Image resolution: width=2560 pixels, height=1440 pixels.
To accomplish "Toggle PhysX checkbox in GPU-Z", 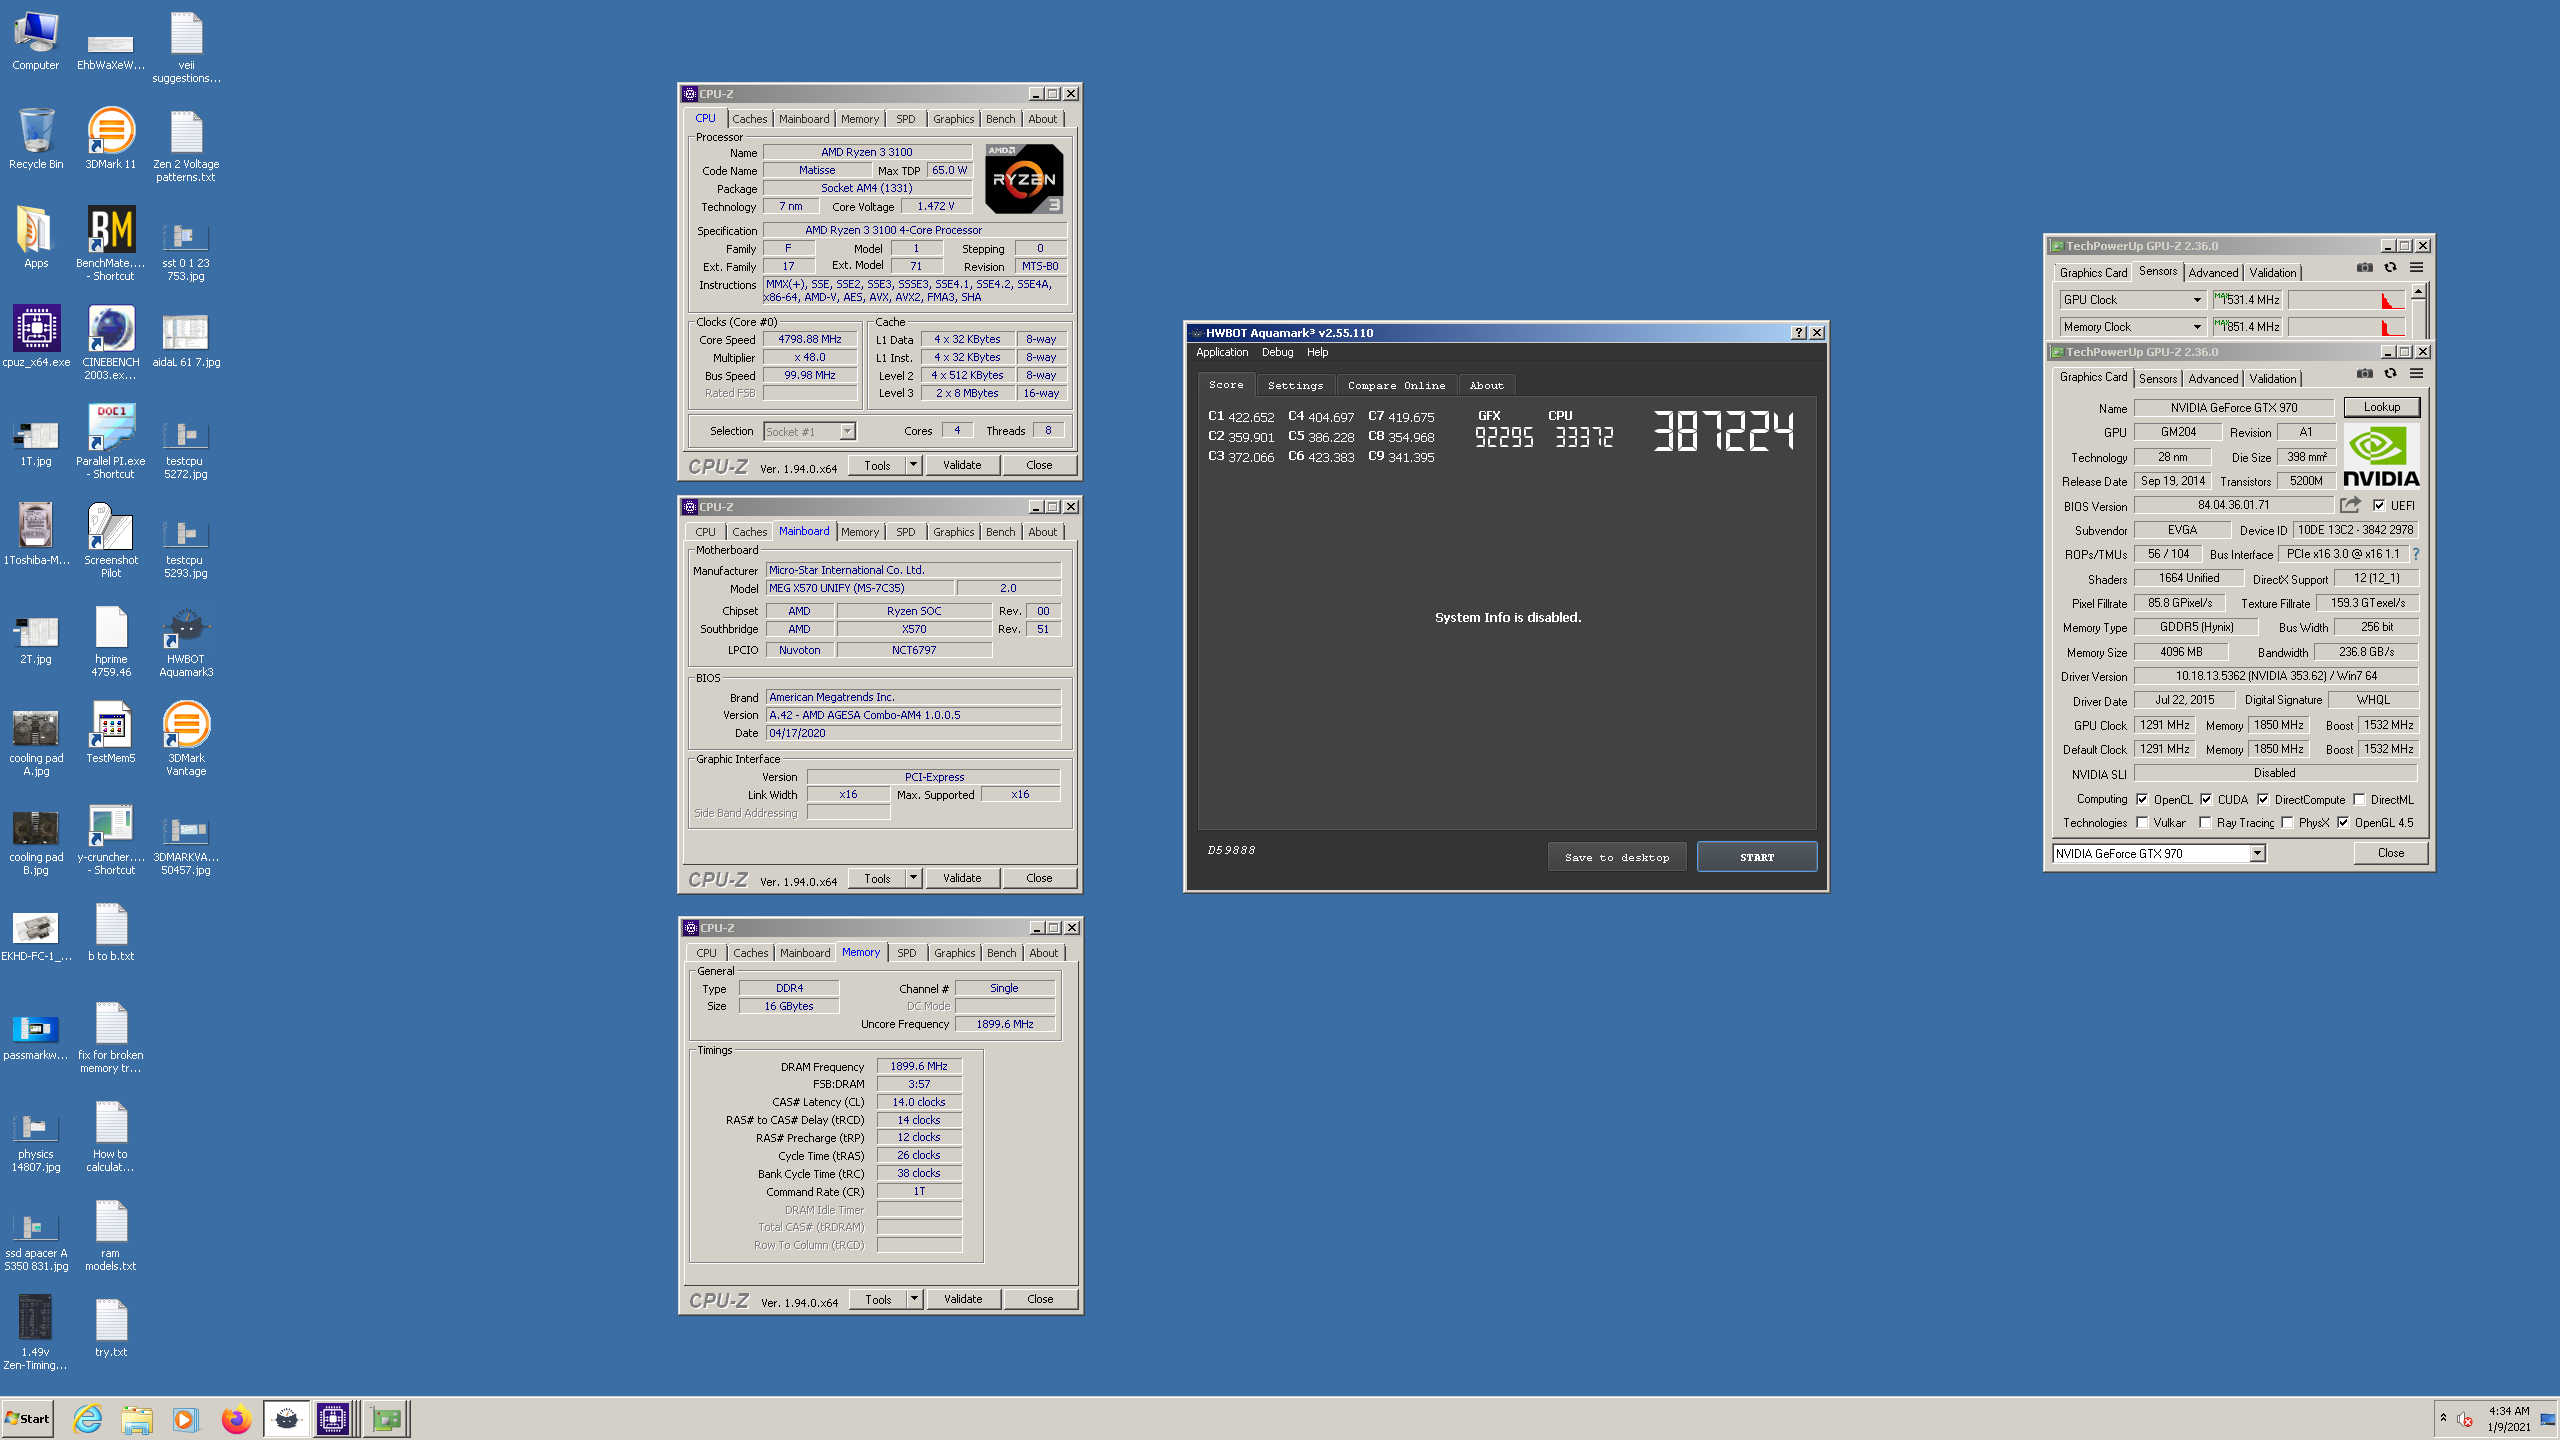I will (x=2287, y=822).
